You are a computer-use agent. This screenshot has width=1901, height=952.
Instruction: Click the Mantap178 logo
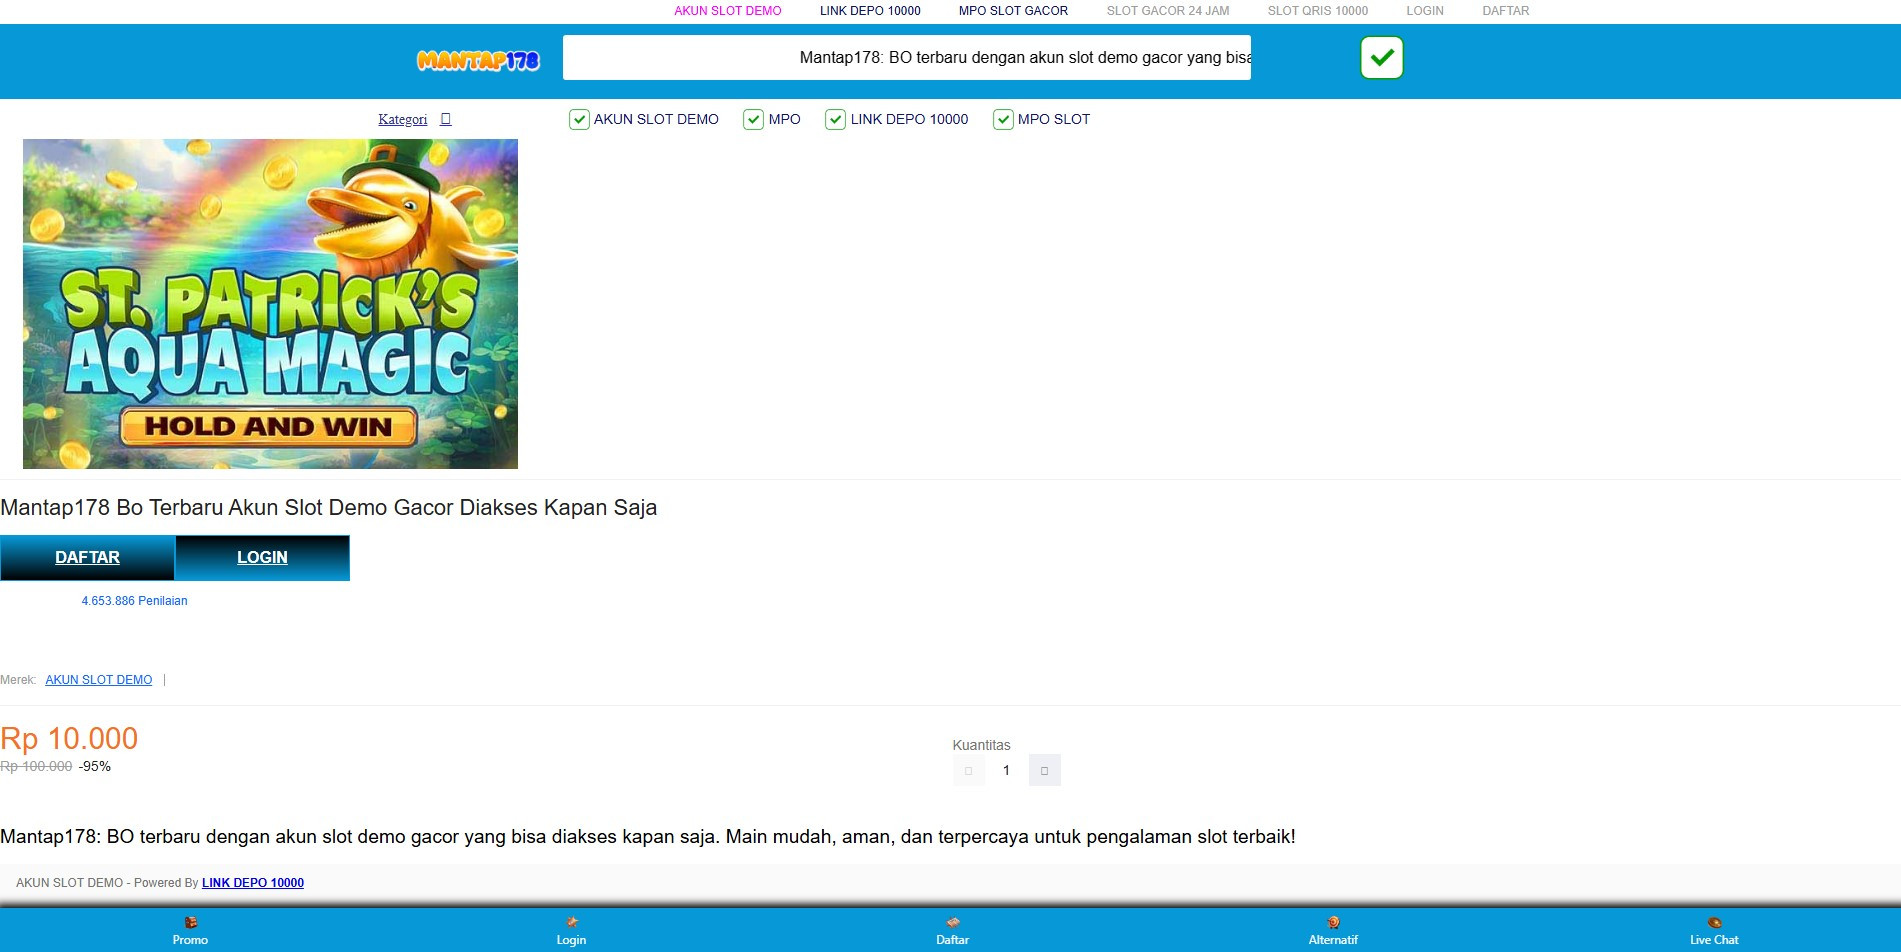478,61
